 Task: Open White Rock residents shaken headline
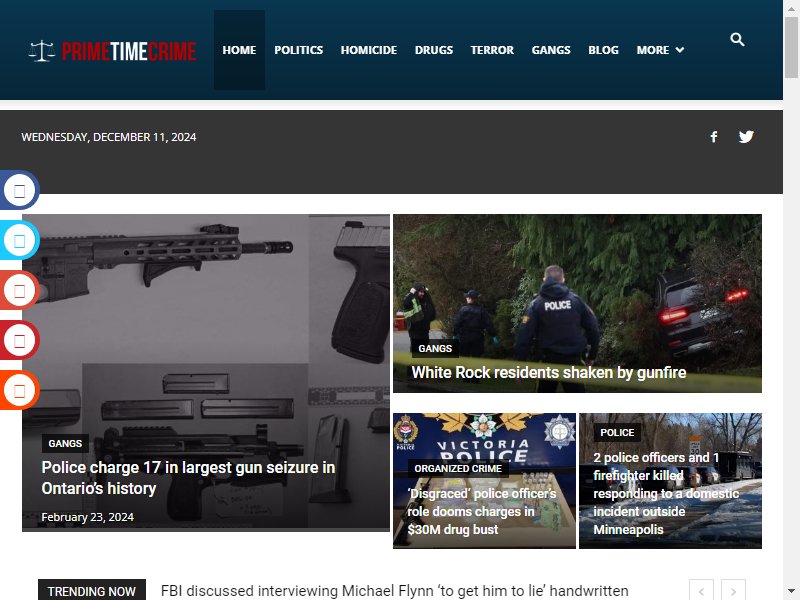coord(548,372)
